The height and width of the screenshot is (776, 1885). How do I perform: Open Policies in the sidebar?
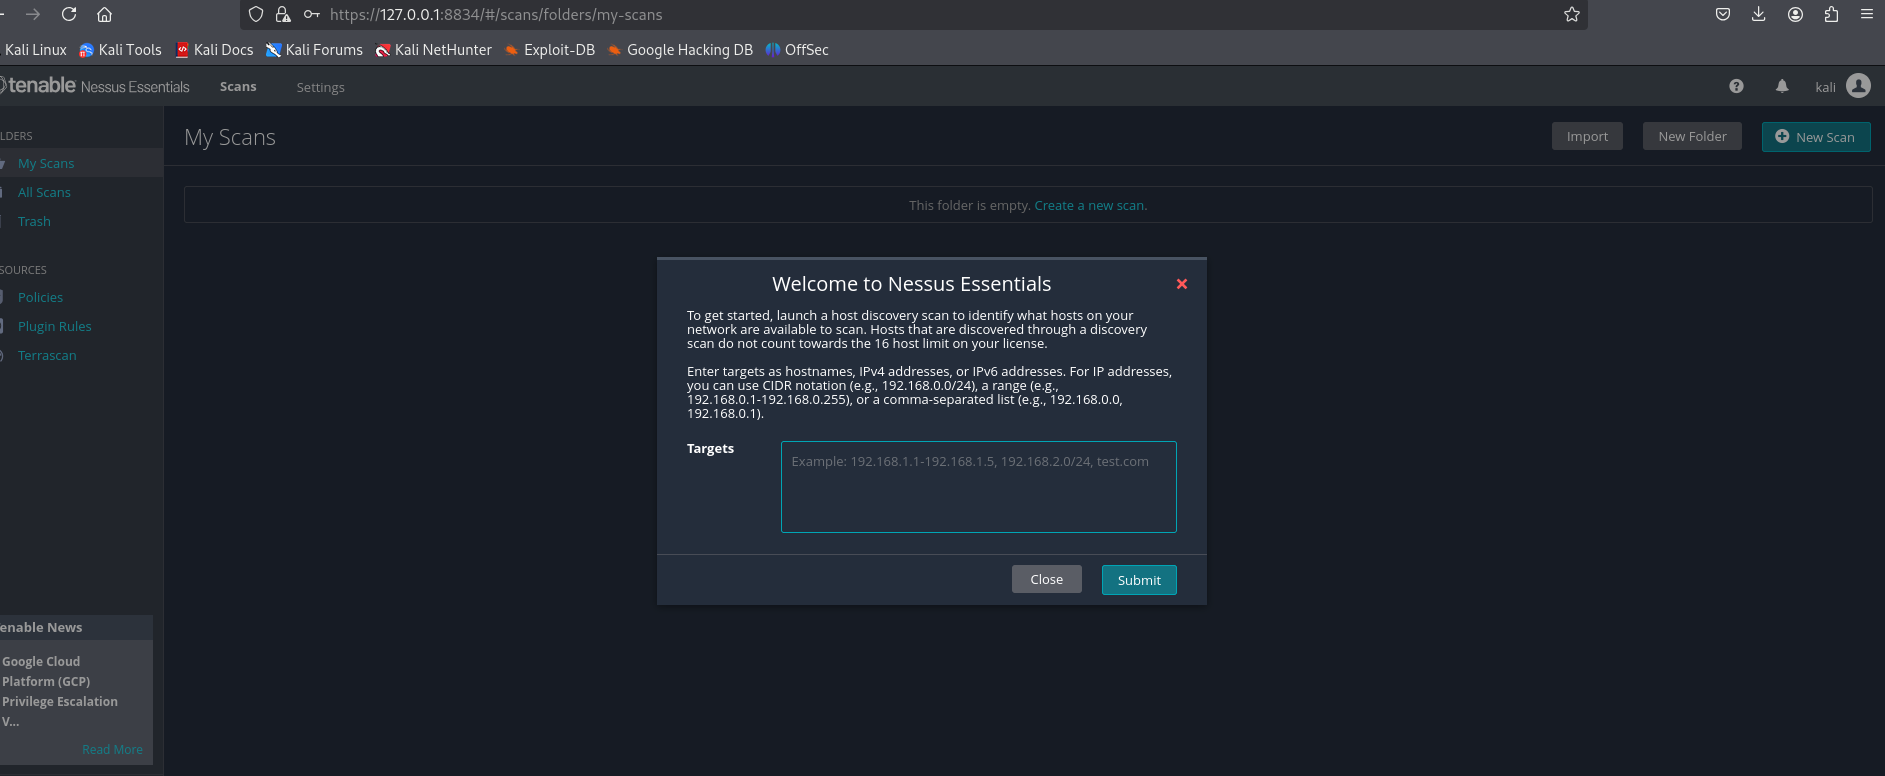coord(40,297)
